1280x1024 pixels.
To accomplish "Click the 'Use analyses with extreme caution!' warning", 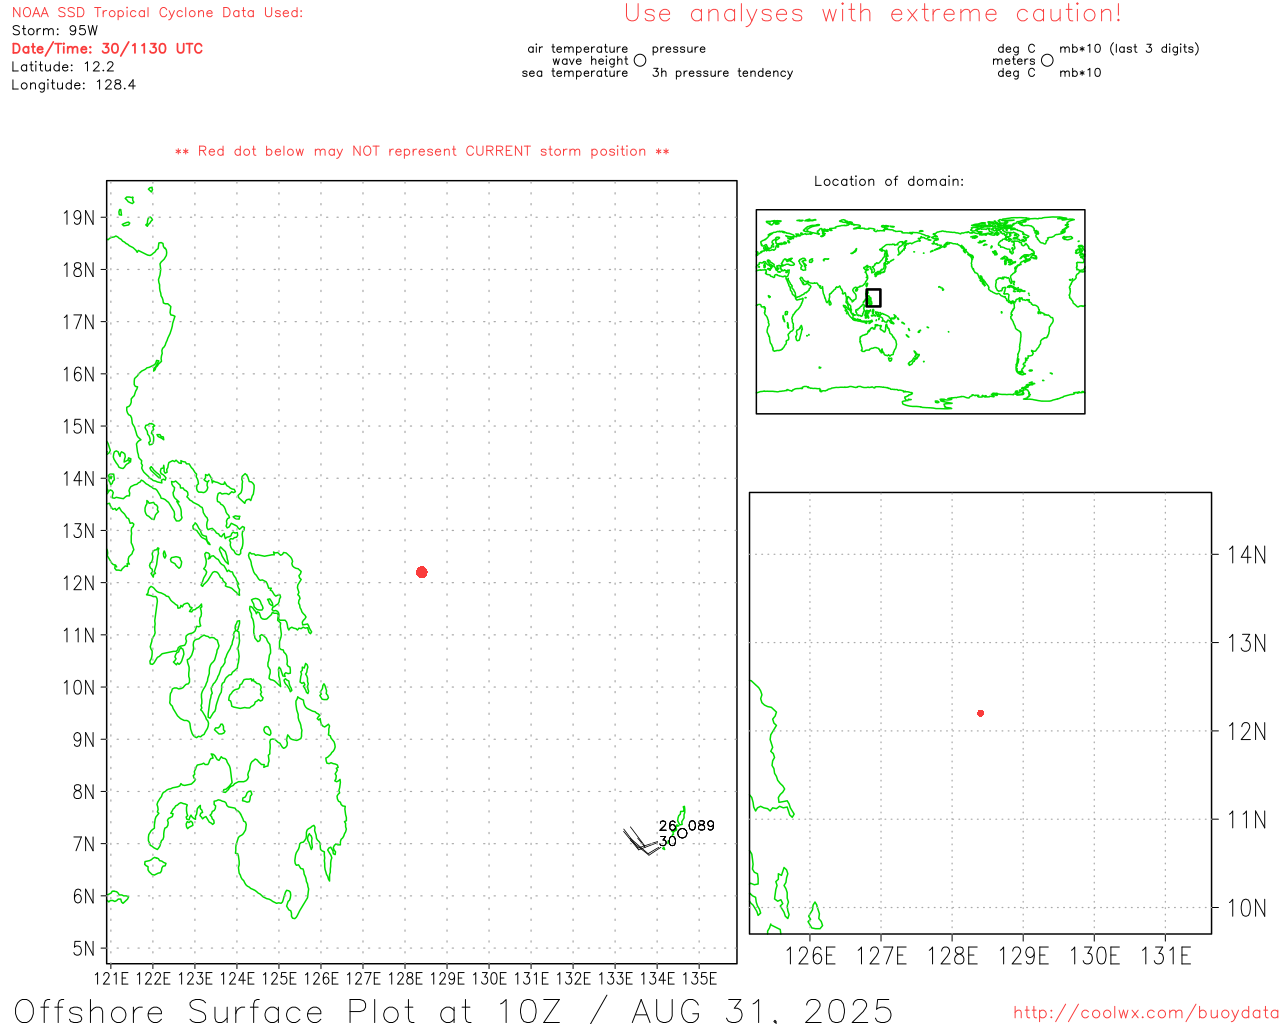I will (873, 14).
